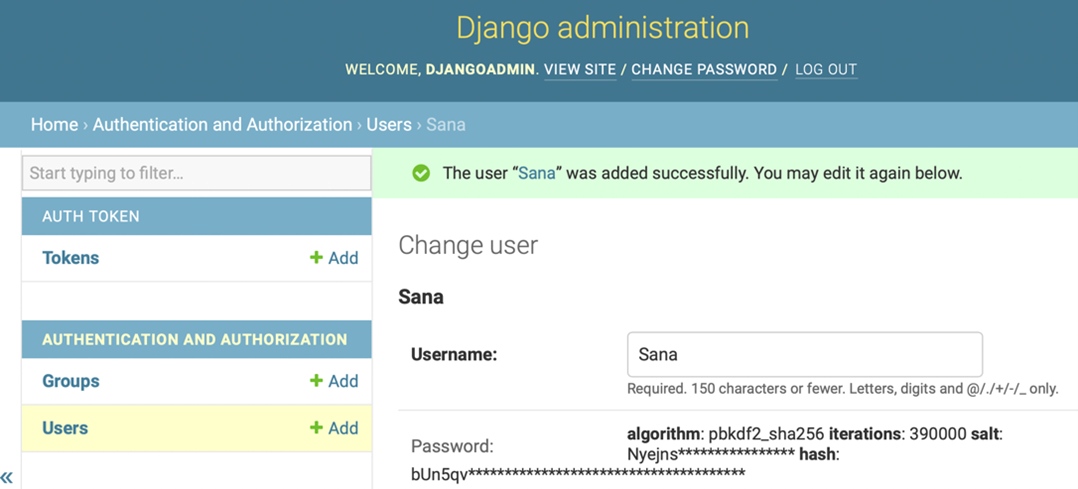Screen dimensions: 1078x489
Task: Select Users in the sidebar
Action: pos(65,428)
